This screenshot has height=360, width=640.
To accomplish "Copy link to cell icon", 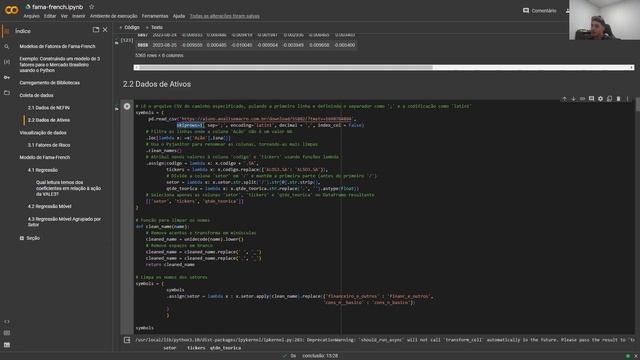I will click(x=582, y=99).
